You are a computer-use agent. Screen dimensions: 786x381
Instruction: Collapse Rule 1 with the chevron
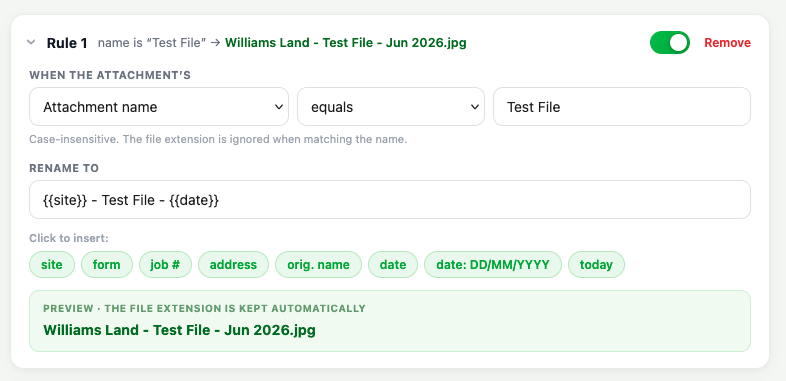(x=31, y=43)
